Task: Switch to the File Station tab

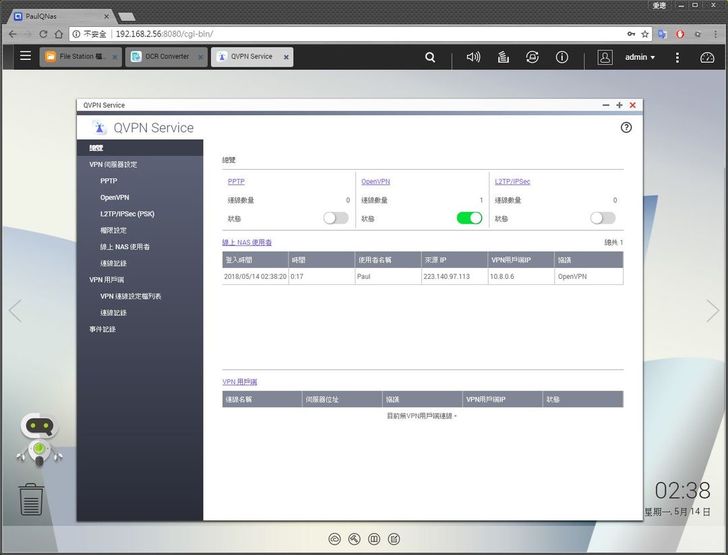Action: [81, 57]
